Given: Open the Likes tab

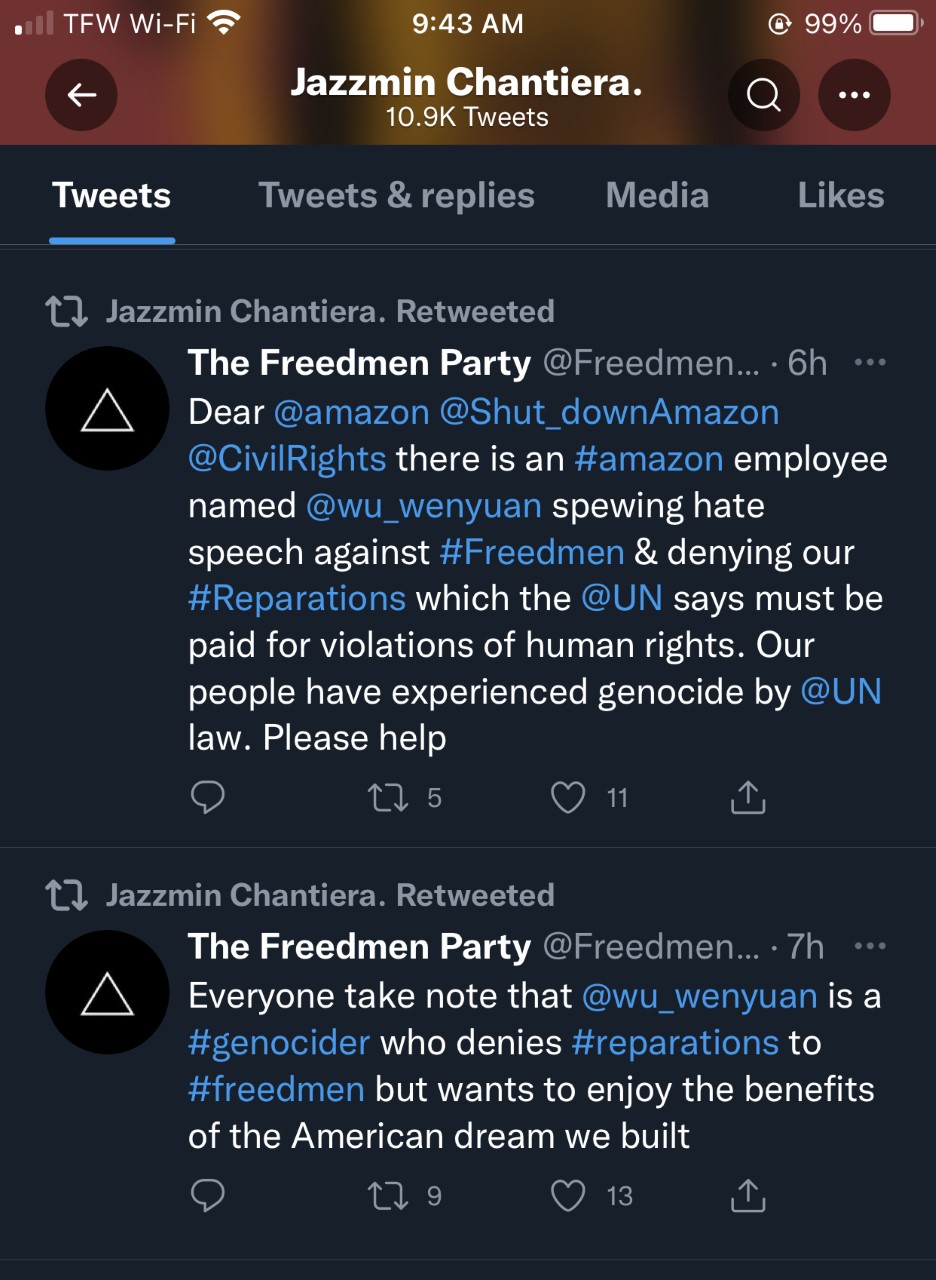Looking at the screenshot, I should pos(840,195).
